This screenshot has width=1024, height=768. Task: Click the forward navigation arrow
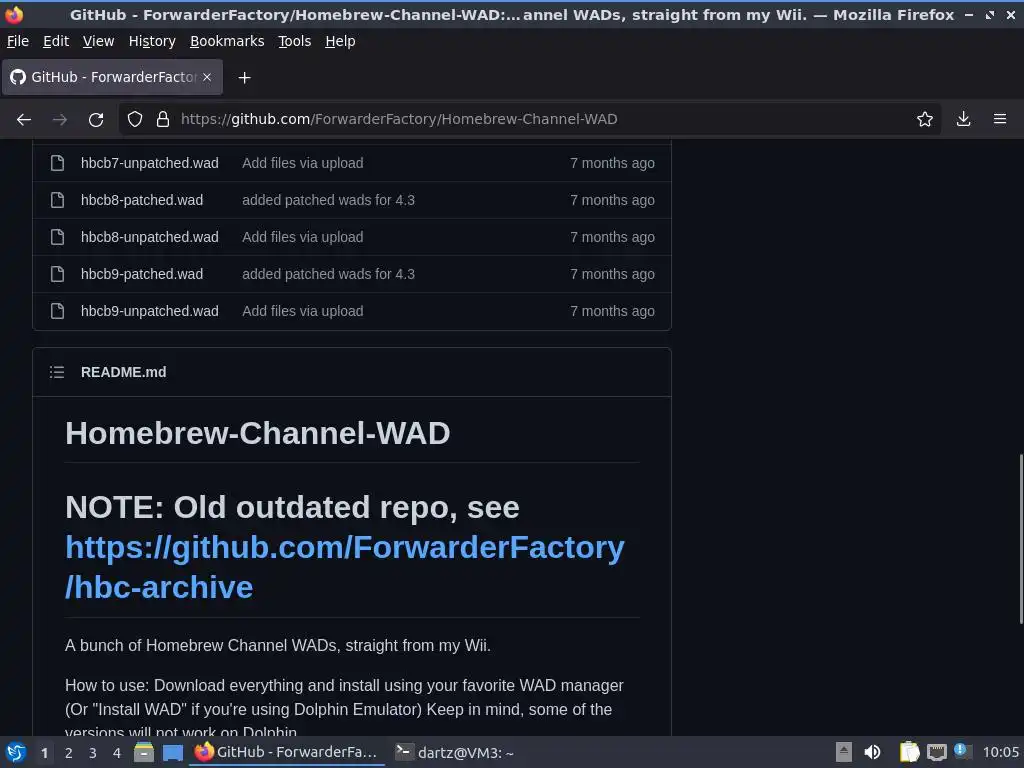pyautogui.click(x=59, y=120)
